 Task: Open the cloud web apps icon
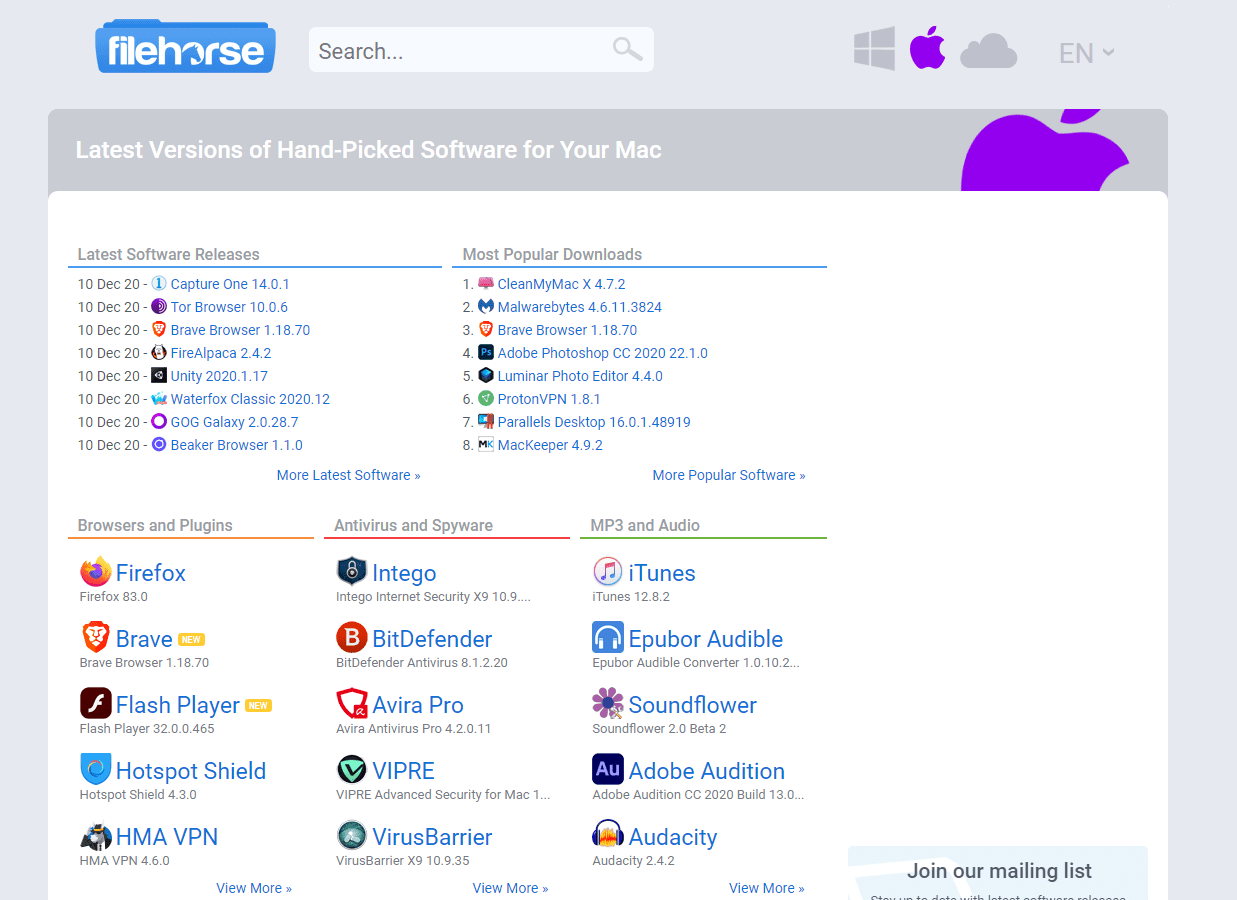pos(988,52)
